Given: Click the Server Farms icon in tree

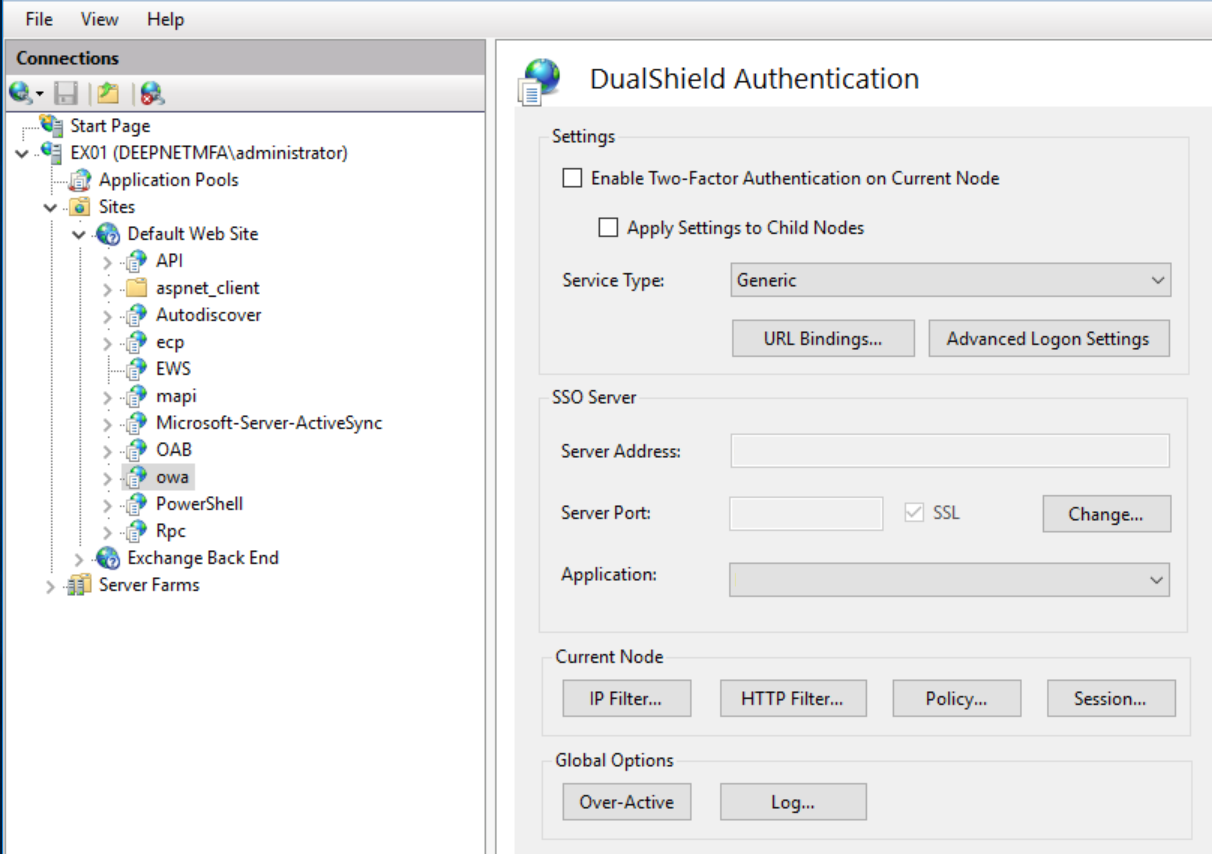Looking at the screenshot, I should (x=80, y=586).
